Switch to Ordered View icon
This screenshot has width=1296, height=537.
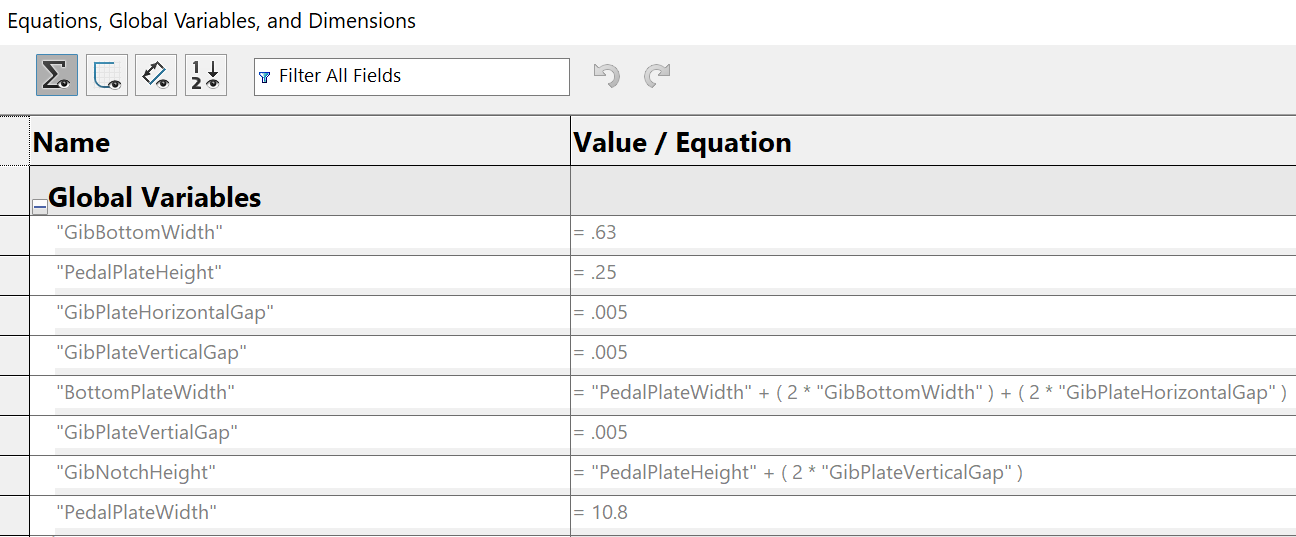(x=206, y=75)
